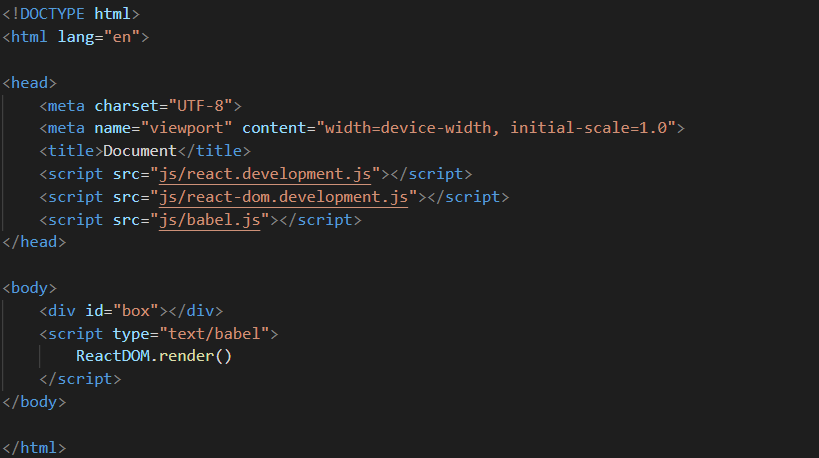
Task: Click the closing body tag
Action: pos(34,402)
